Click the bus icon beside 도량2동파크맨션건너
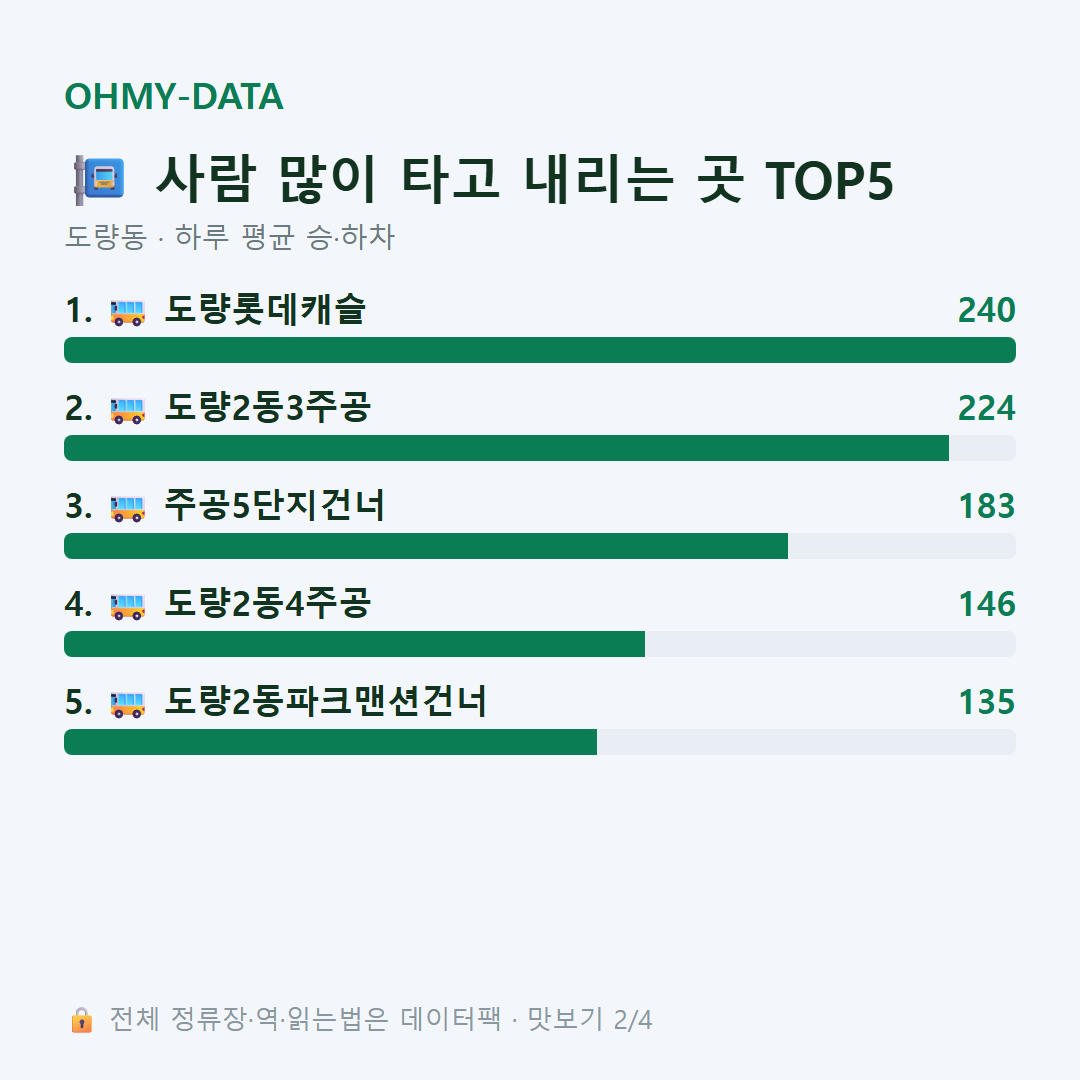This screenshot has width=1080, height=1080. (127, 704)
